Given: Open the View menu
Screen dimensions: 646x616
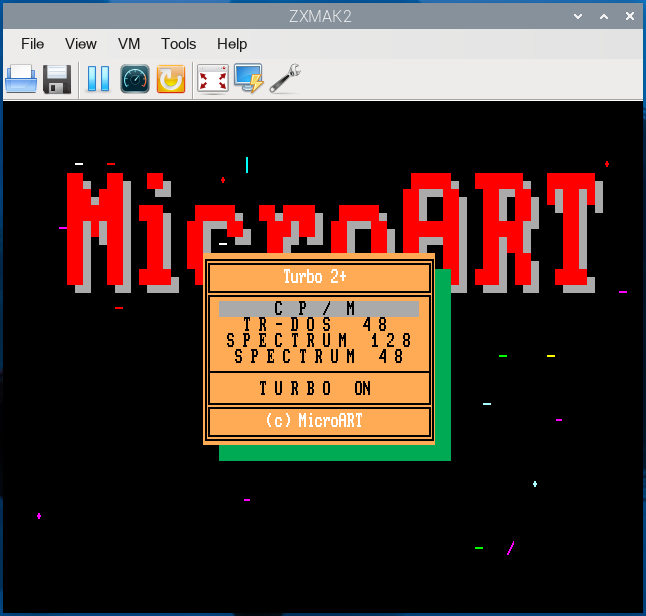Looking at the screenshot, I should (x=81, y=44).
